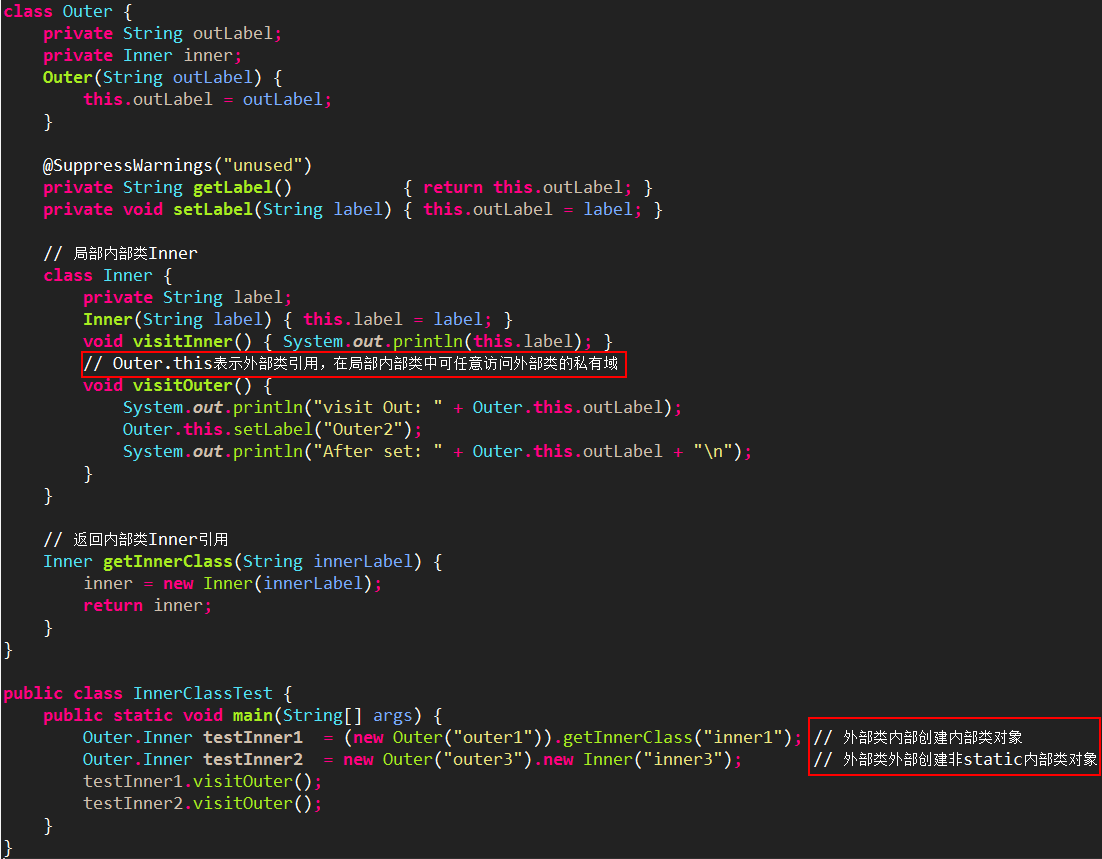The image size is (1102, 859).
Task: Click the 'return inner;' statement
Action: 148,605
